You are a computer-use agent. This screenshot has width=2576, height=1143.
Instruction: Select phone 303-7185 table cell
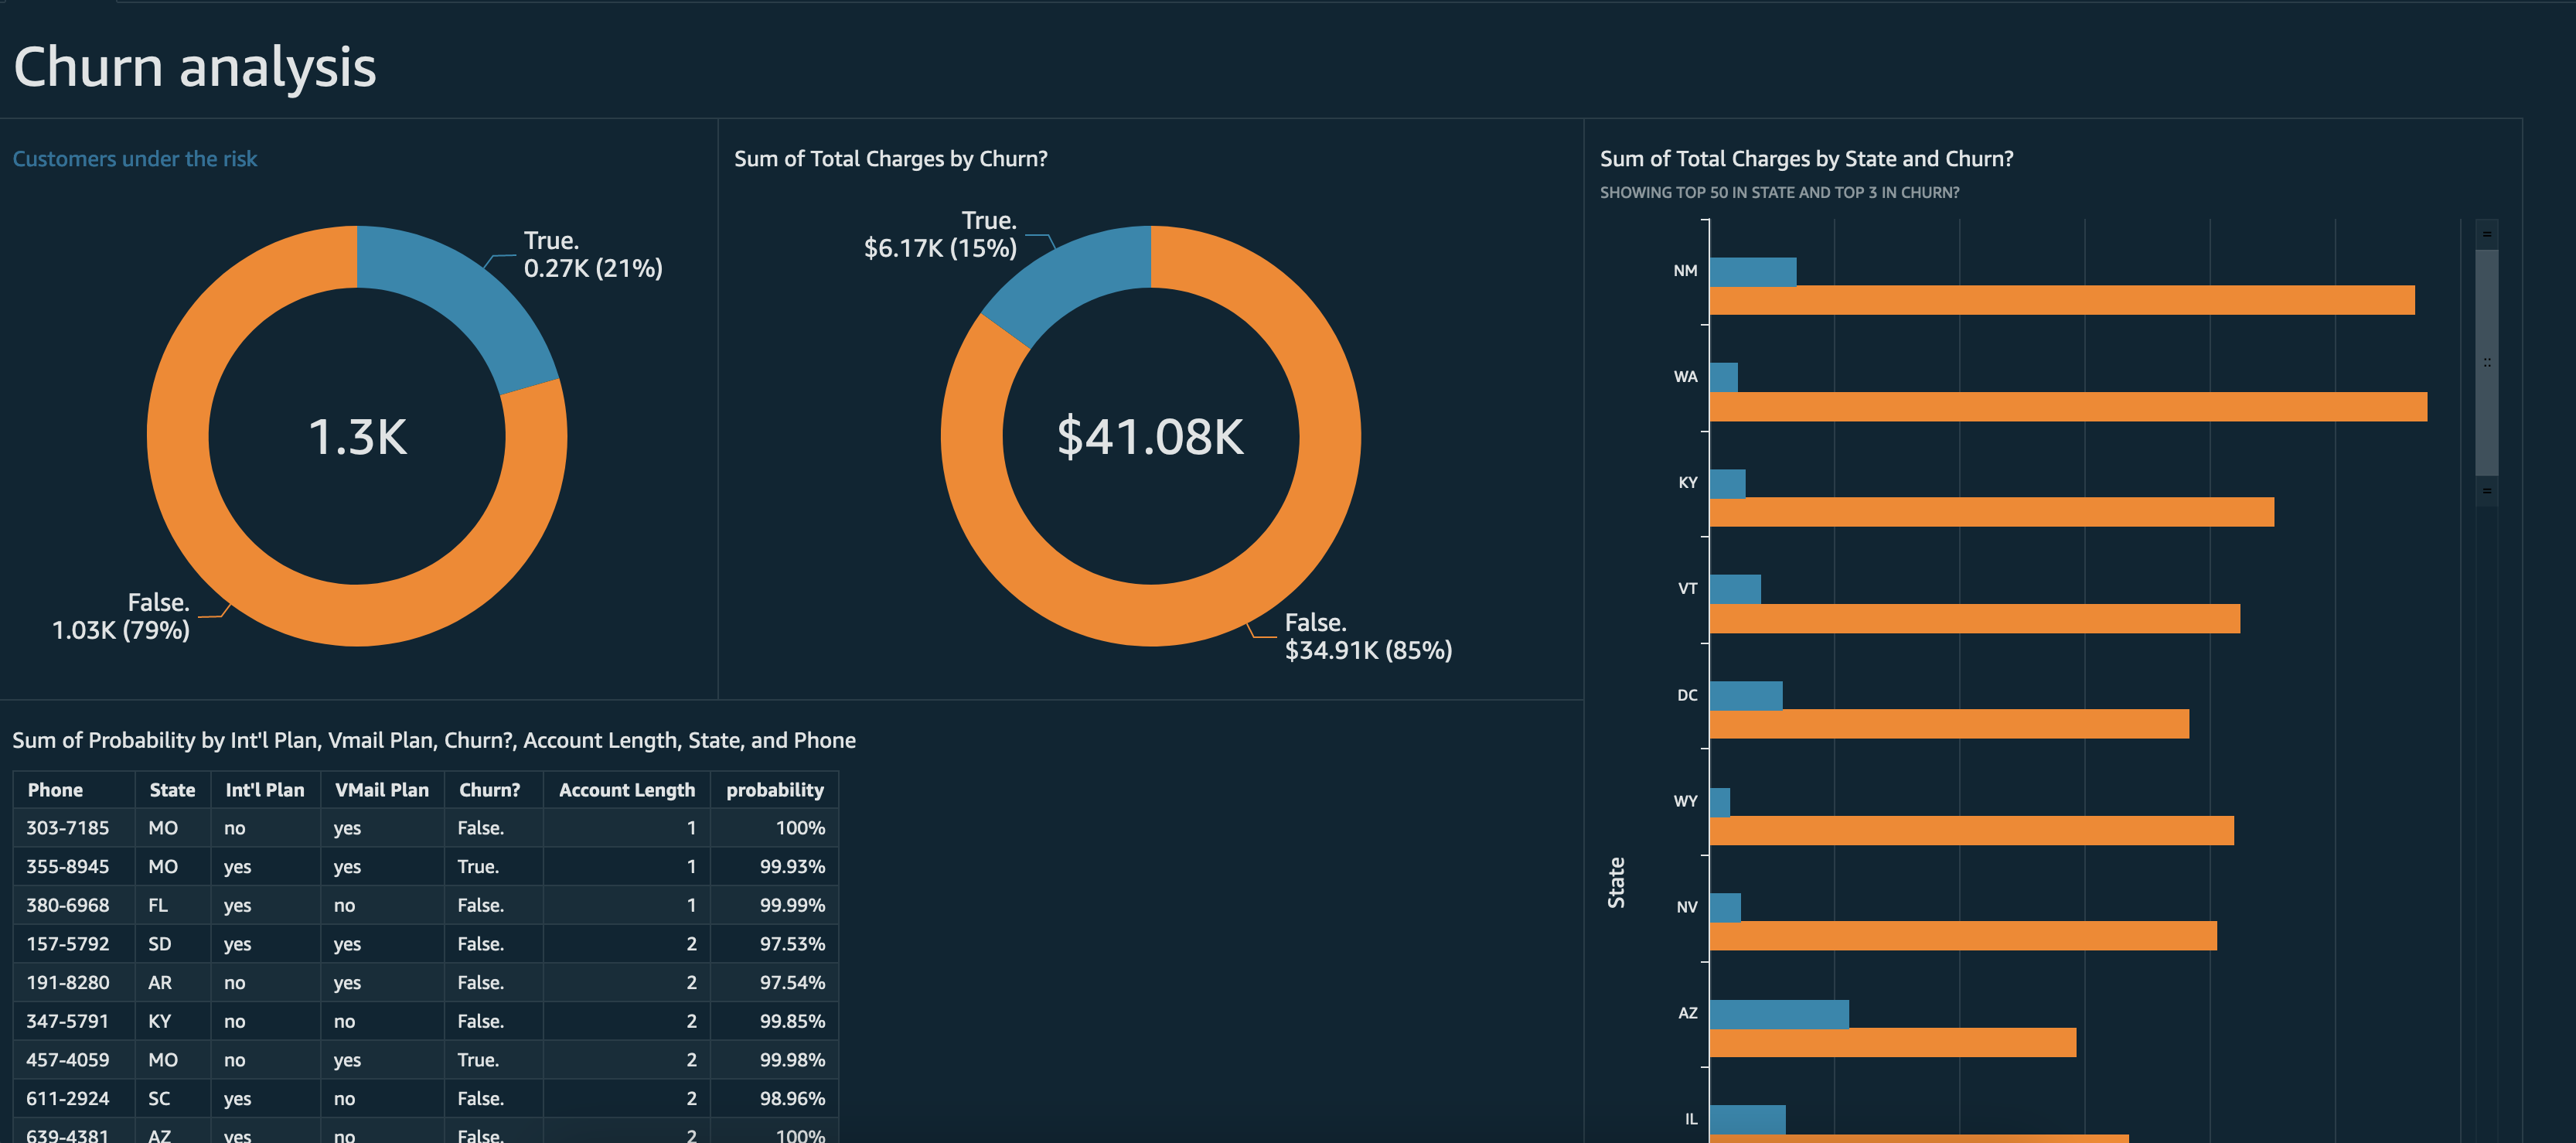click(x=68, y=828)
